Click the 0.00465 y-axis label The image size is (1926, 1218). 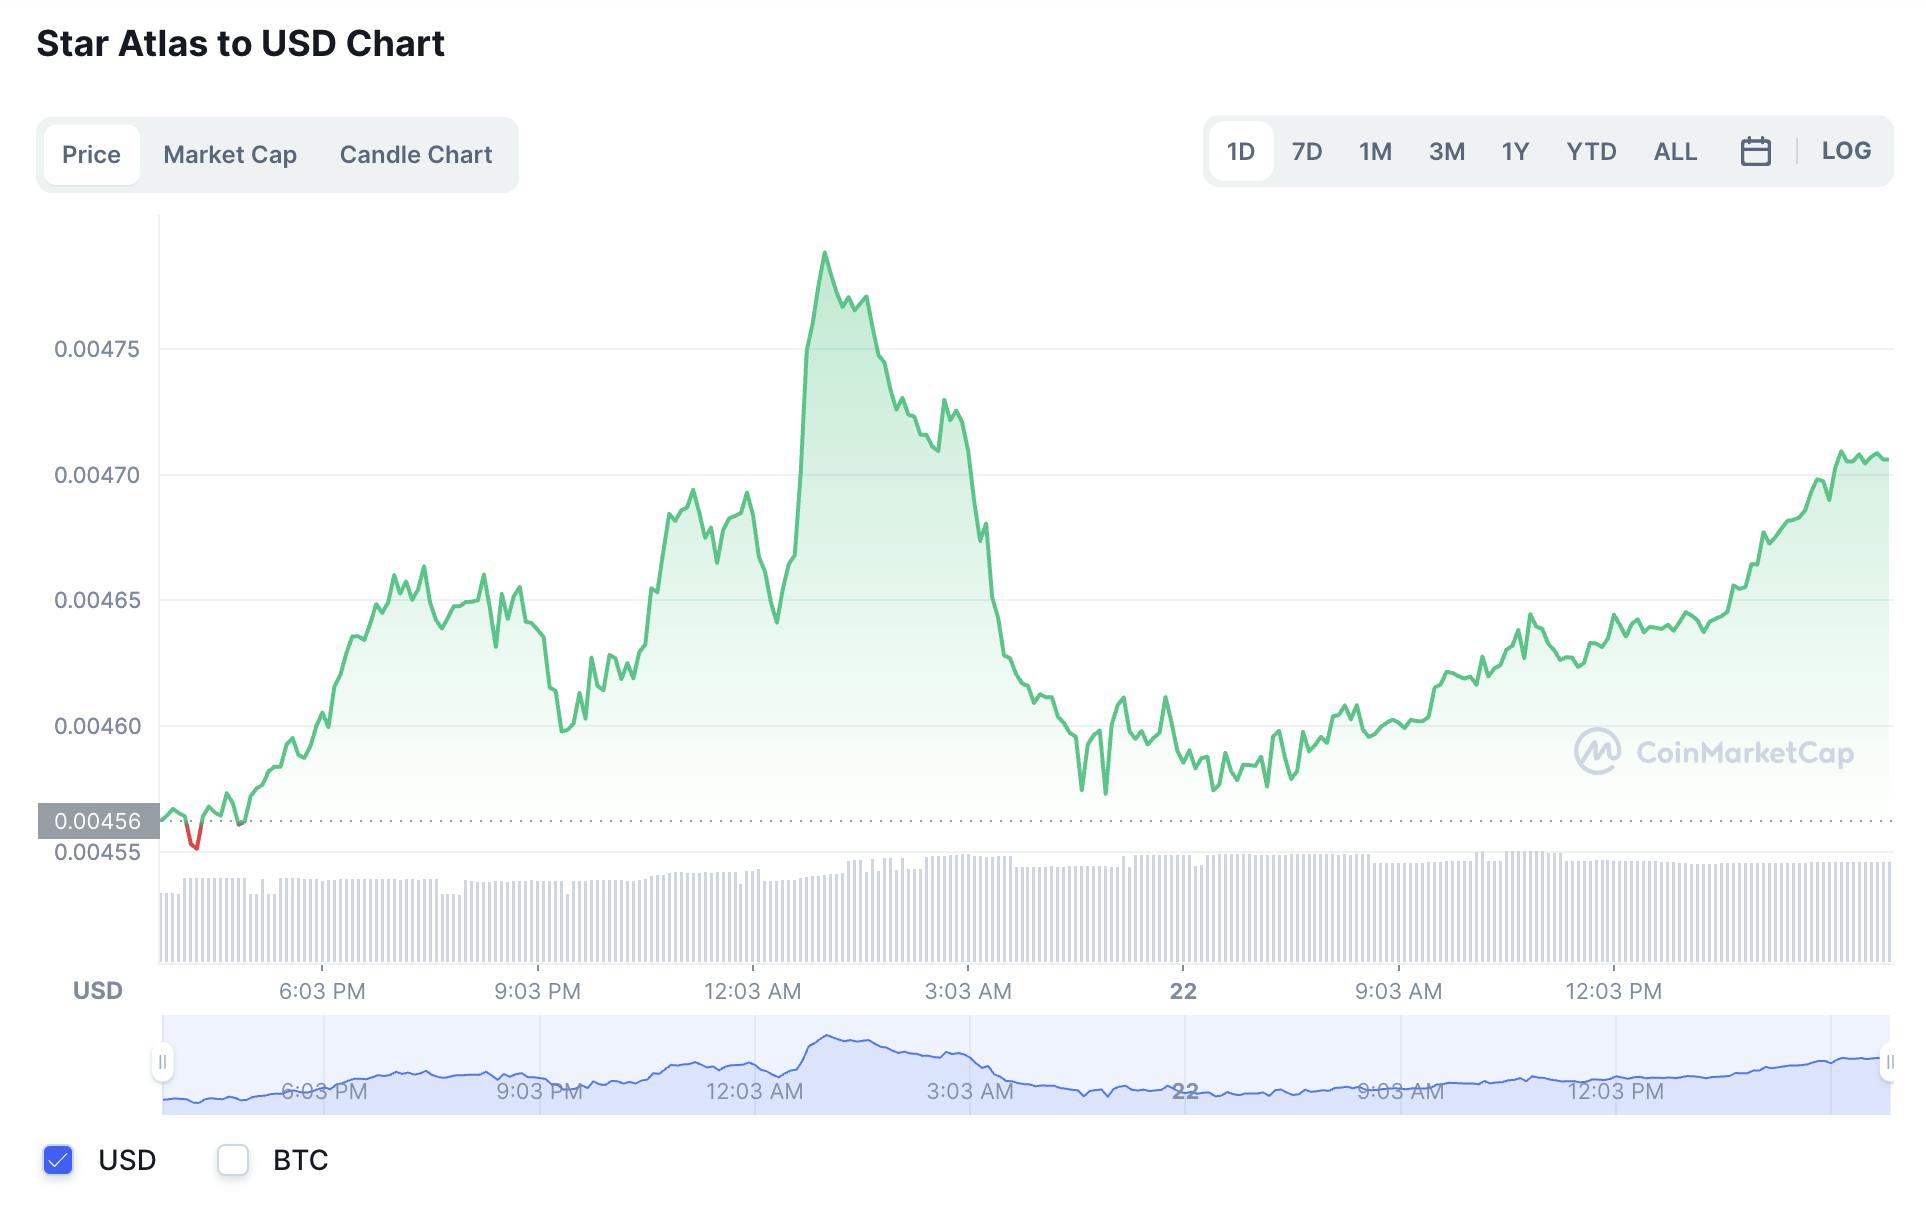97,600
